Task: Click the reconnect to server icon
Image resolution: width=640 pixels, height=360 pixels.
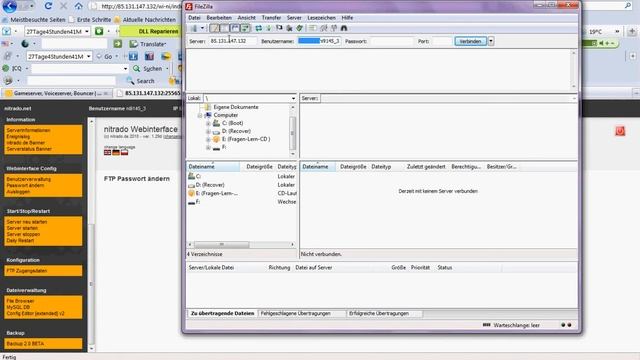Action: (x=300, y=28)
